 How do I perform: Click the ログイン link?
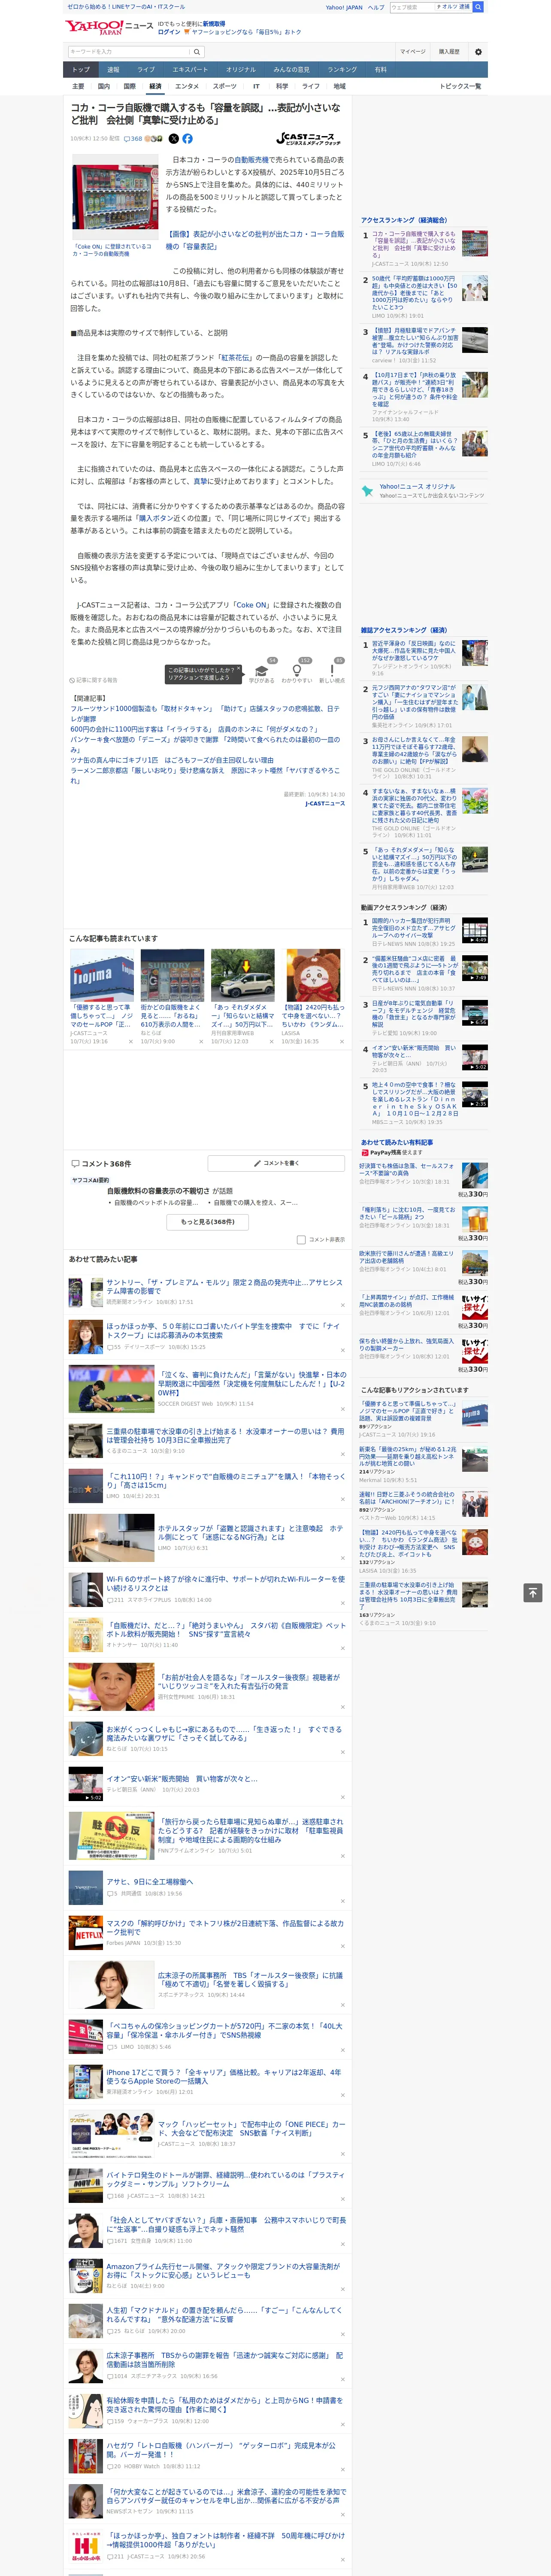(x=169, y=32)
